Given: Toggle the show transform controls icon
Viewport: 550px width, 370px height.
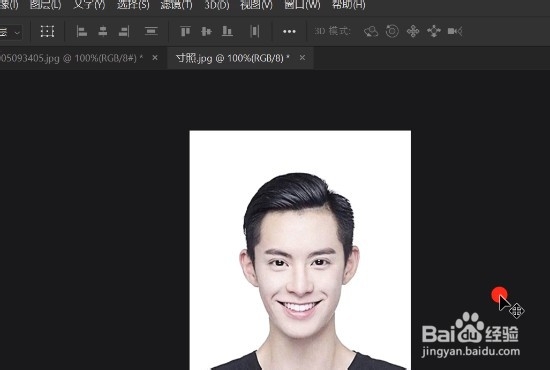Looking at the screenshot, I should pos(47,32).
